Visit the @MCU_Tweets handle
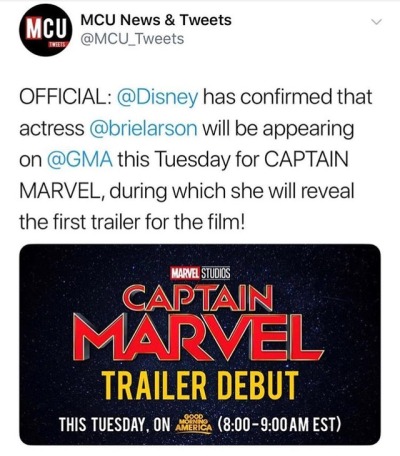Screen dimensions: 400x456 pos(132,39)
